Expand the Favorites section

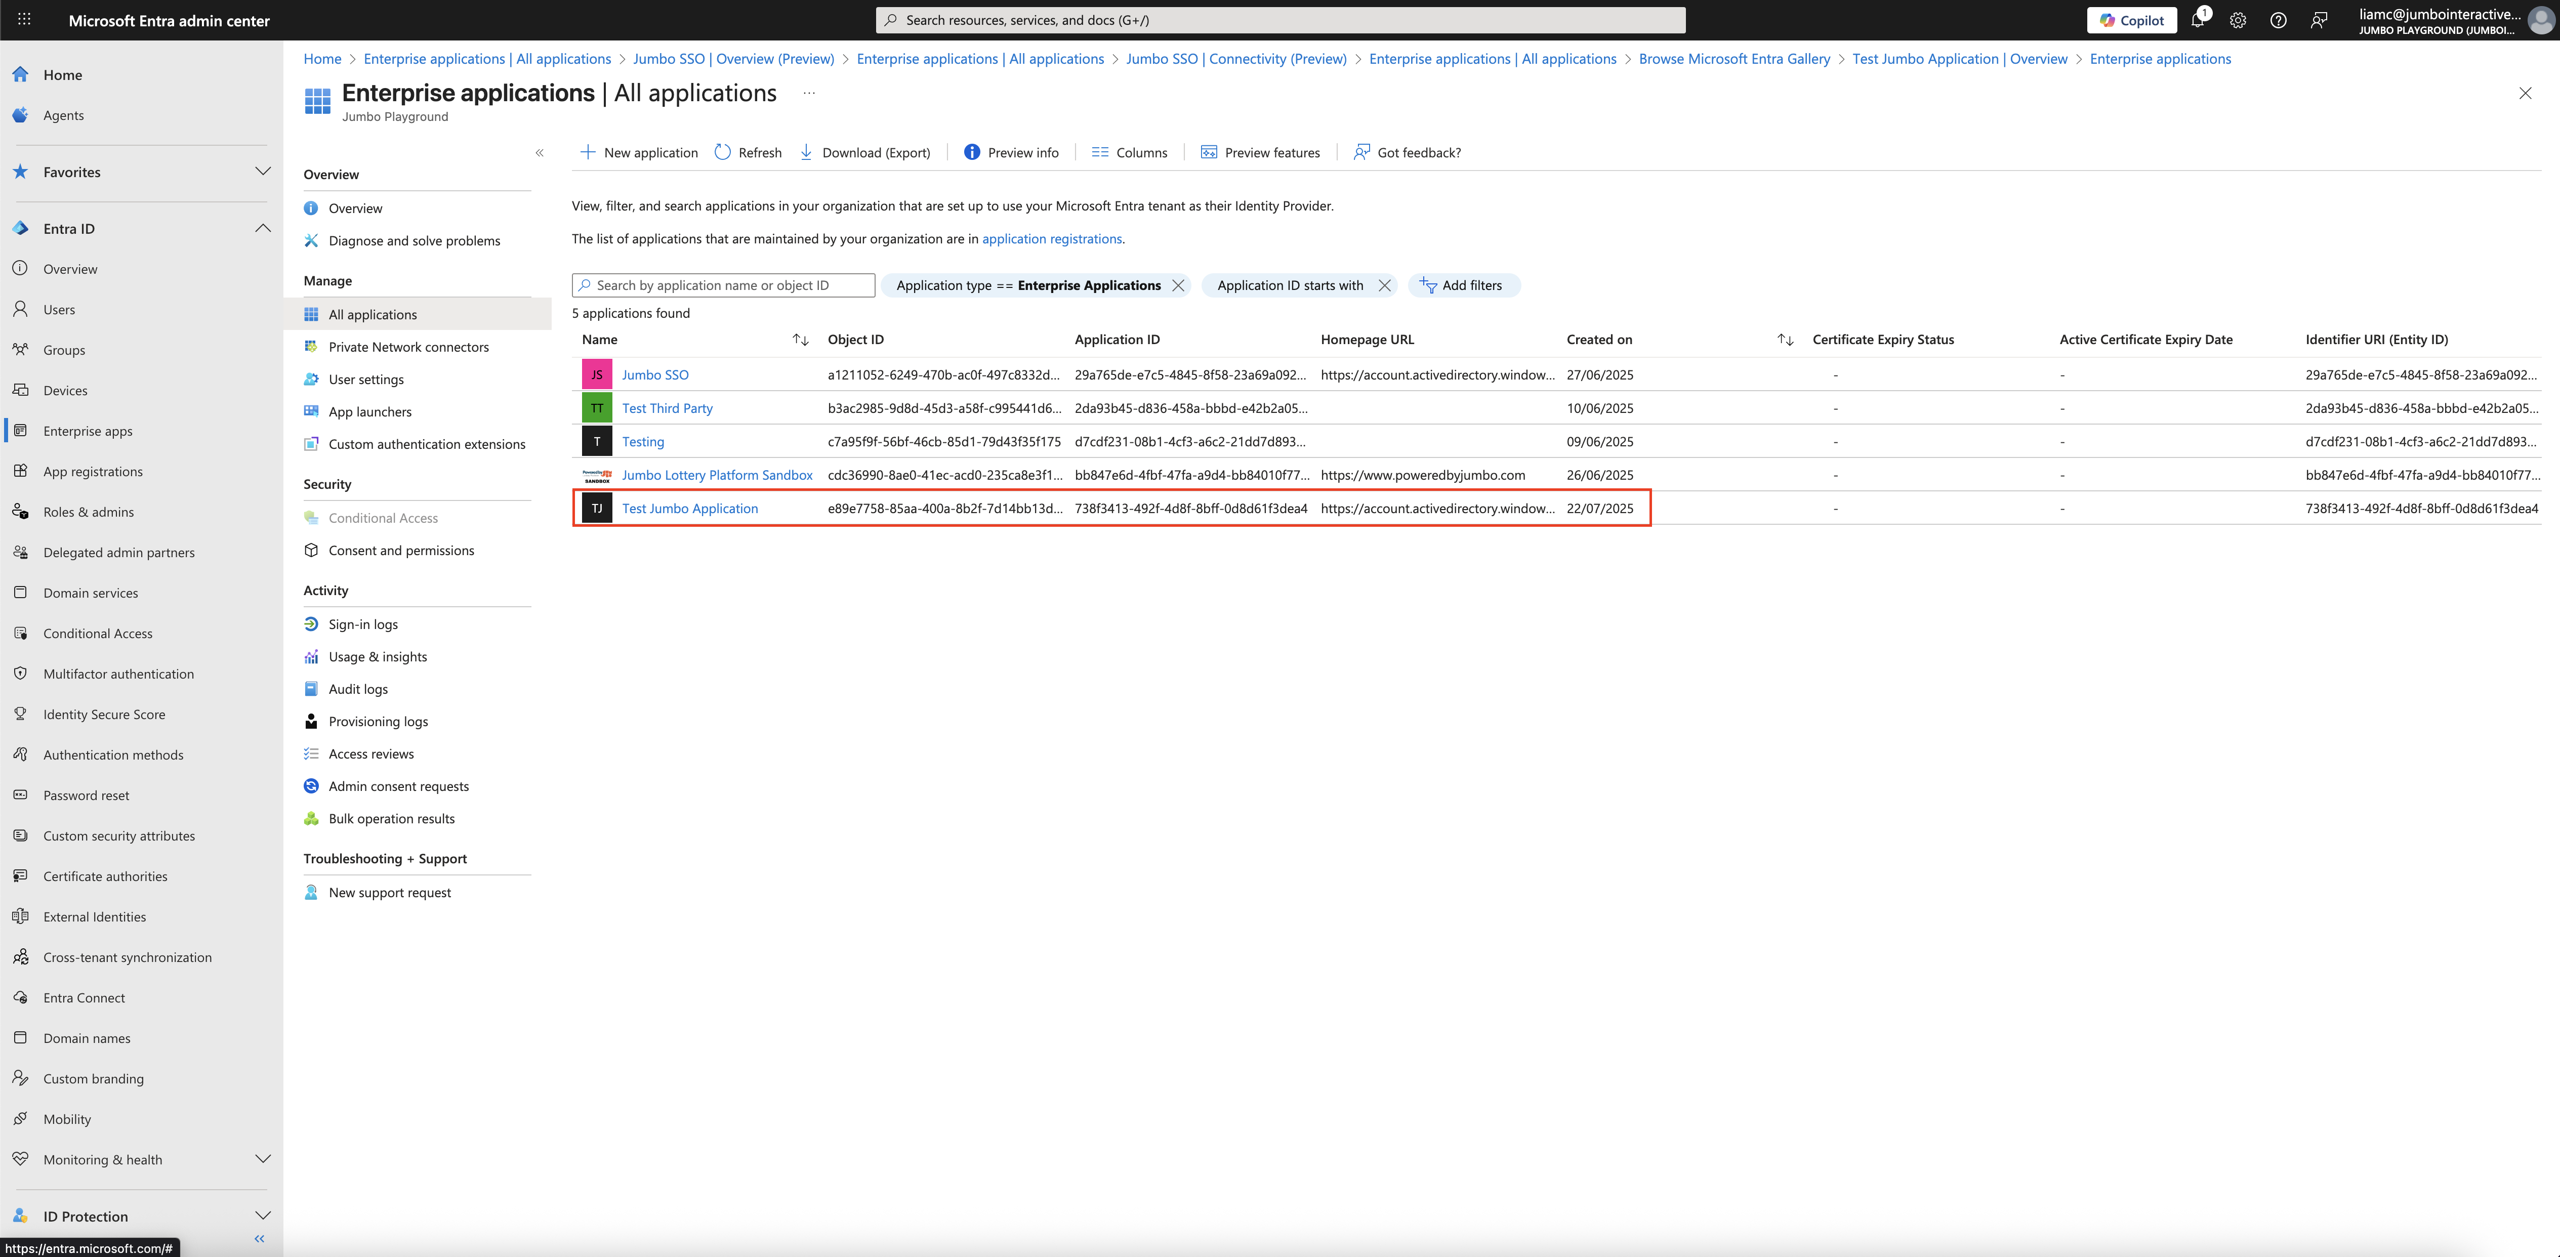tap(262, 172)
